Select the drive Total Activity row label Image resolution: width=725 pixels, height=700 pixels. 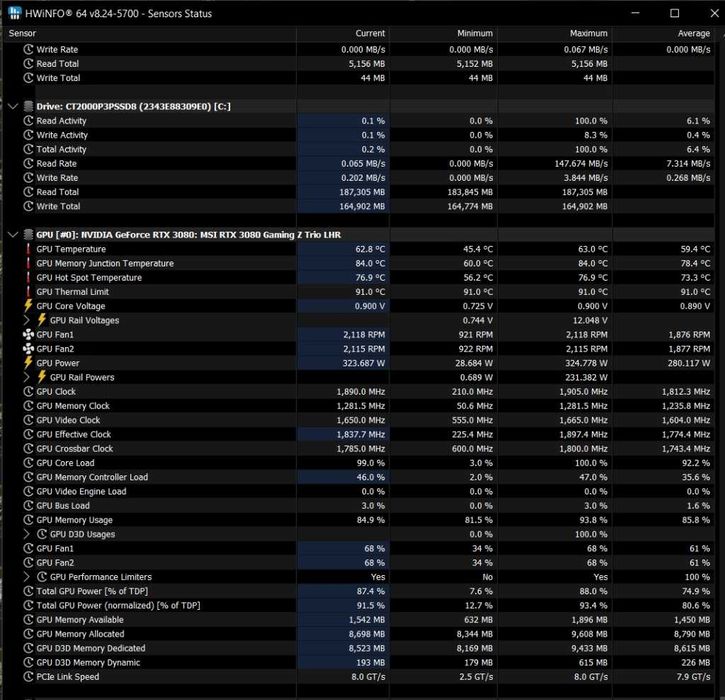click(61, 149)
